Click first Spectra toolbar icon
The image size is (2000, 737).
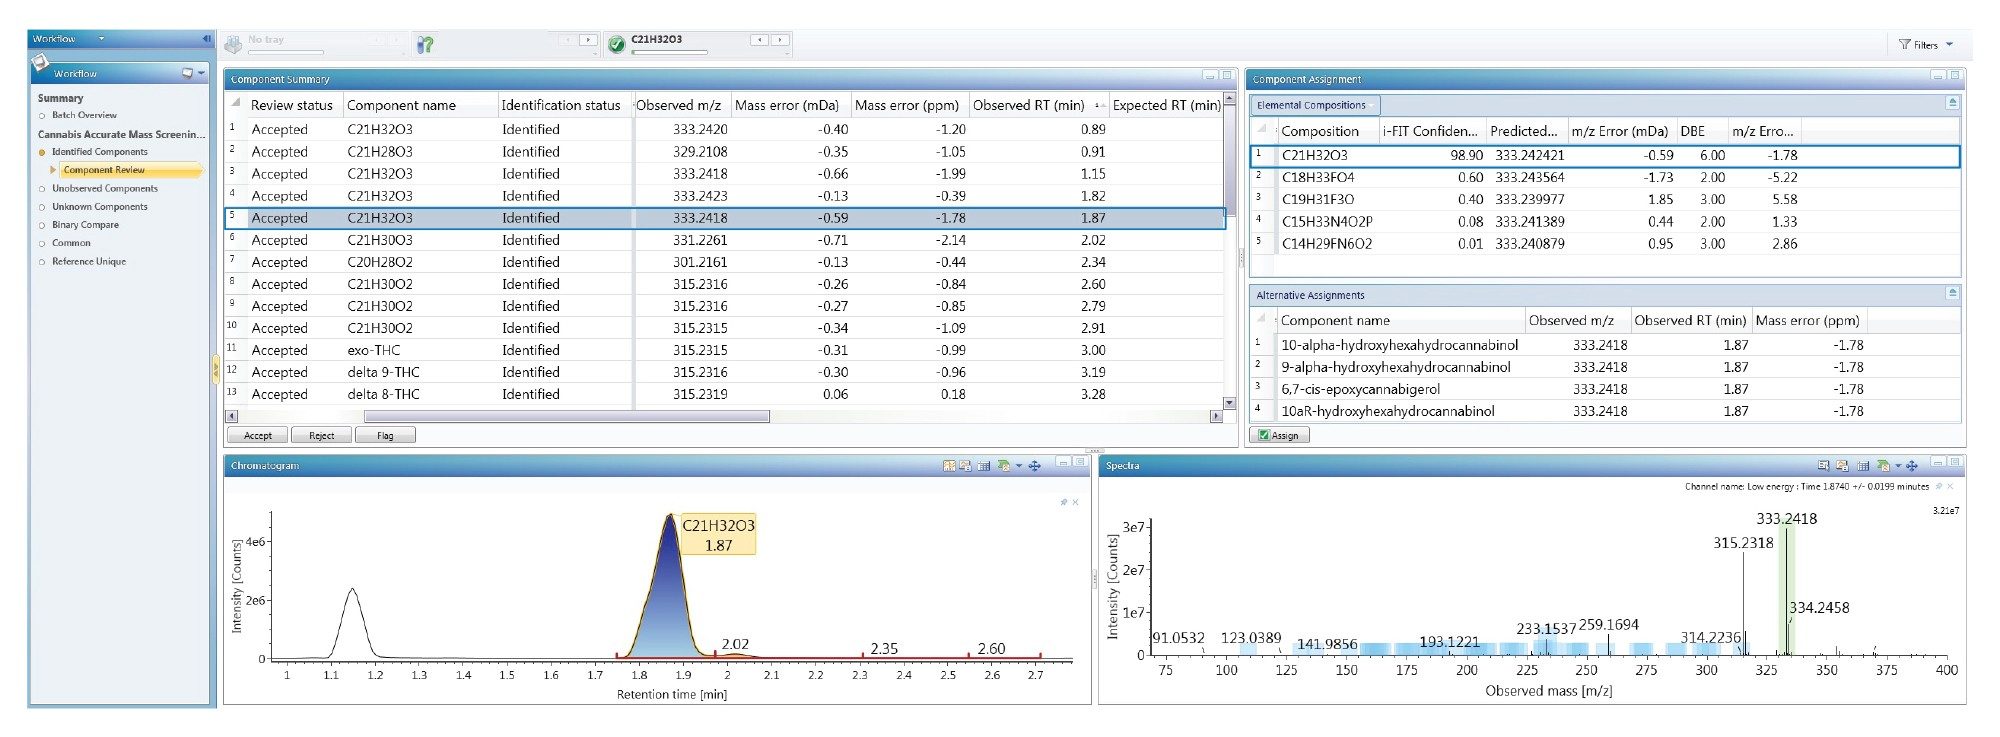tap(1823, 466)
